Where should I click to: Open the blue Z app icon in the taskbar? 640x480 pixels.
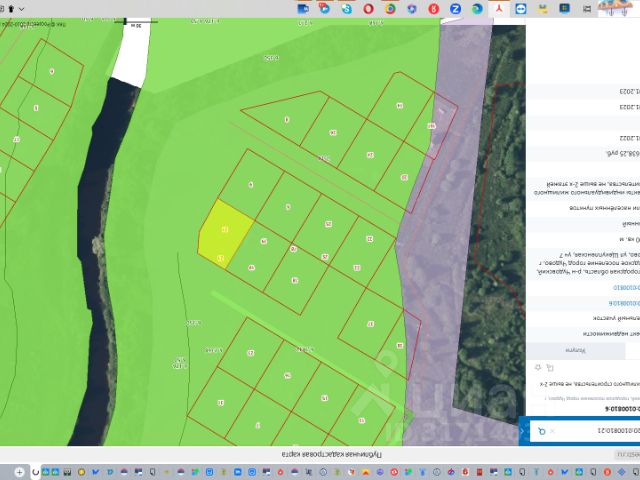(456, 9)
